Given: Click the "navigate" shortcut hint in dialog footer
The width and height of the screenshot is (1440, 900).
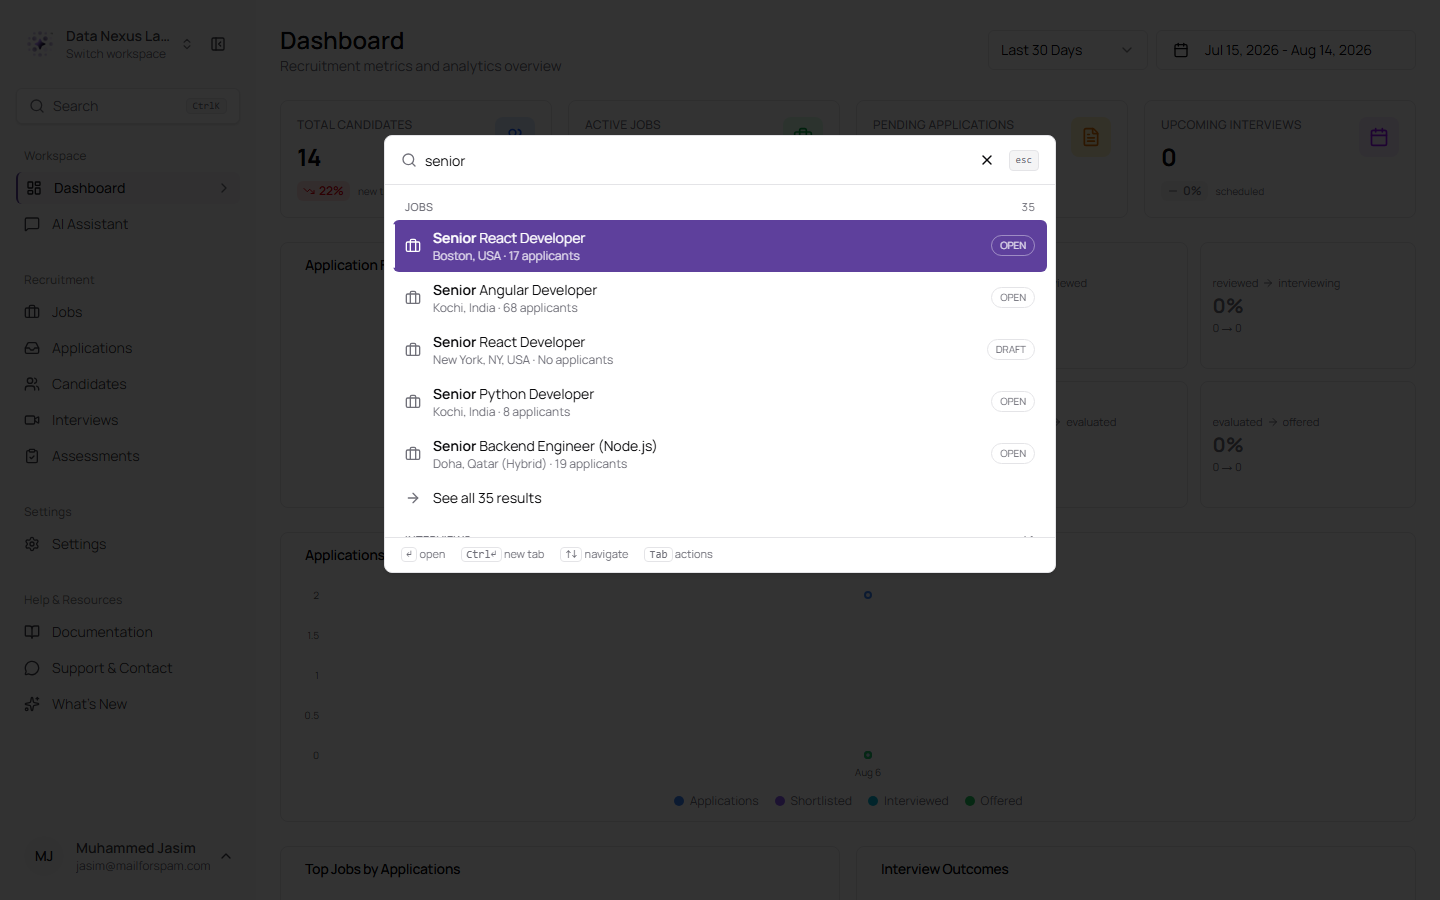Looking at the screenshot, I should click(595, 554).
